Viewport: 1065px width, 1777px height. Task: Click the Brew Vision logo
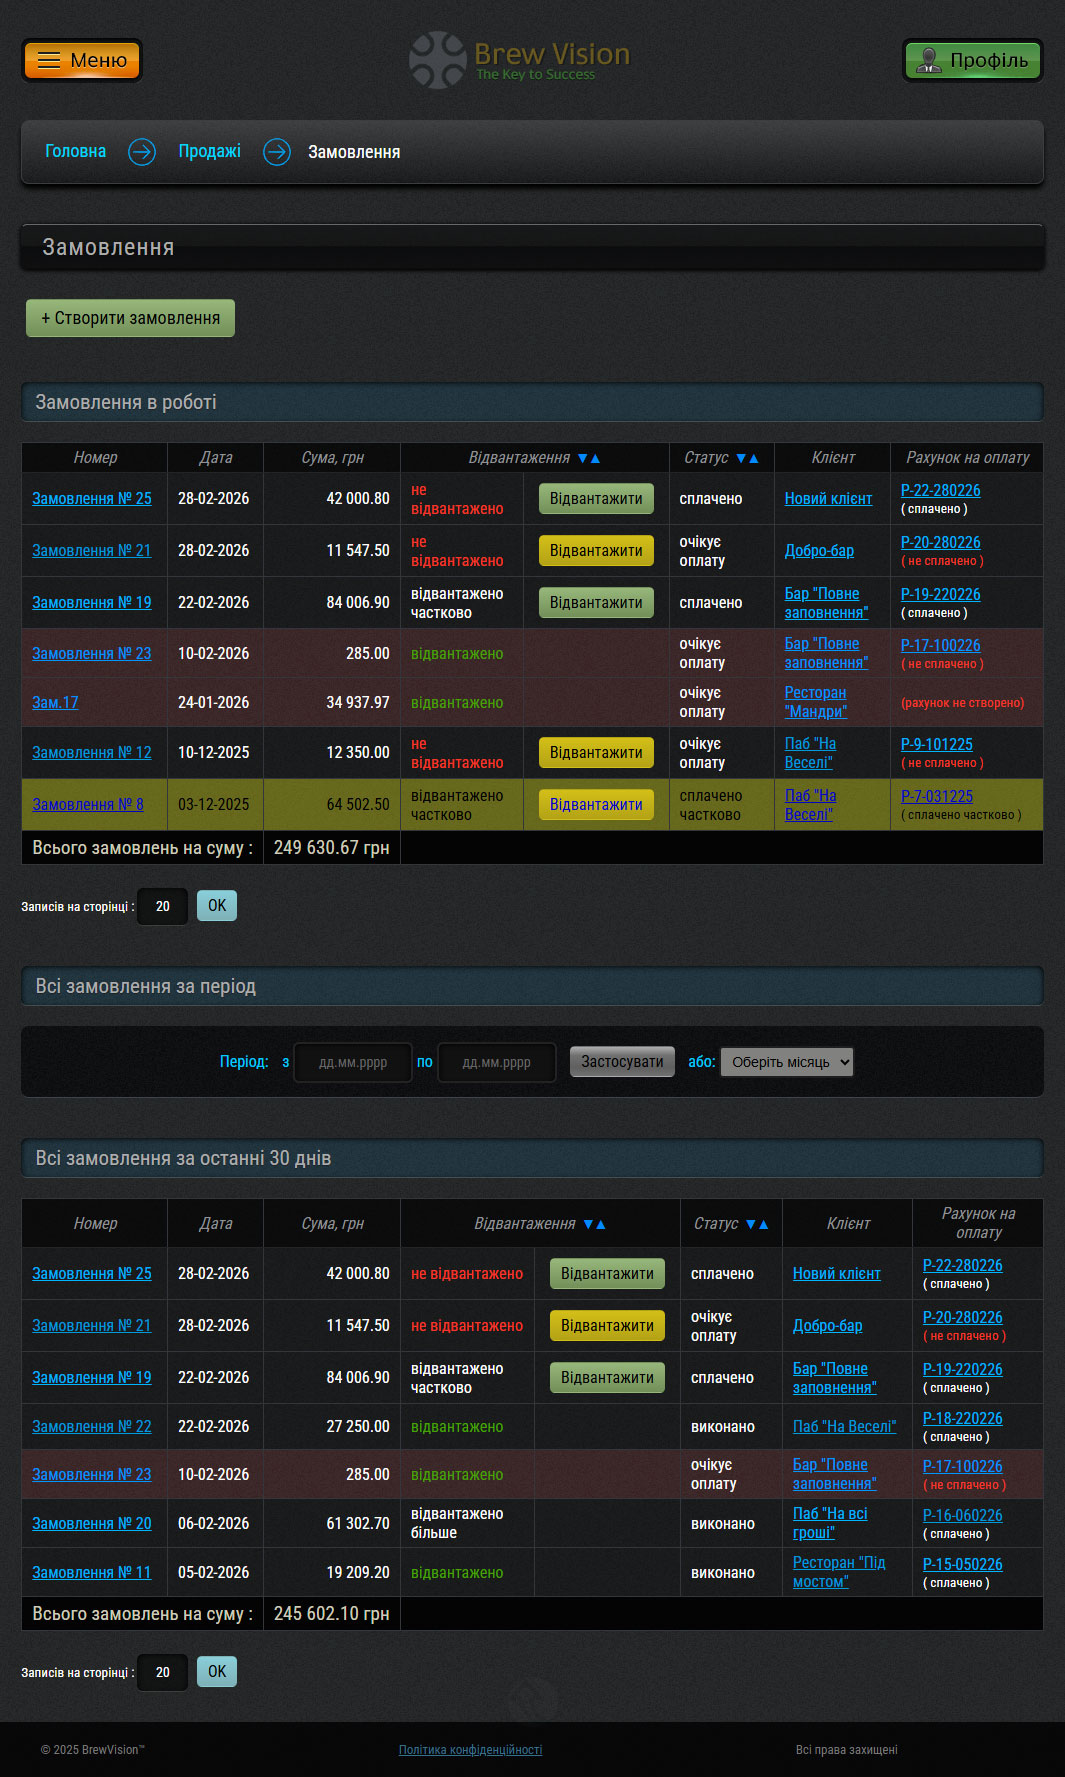click(520, 60)
